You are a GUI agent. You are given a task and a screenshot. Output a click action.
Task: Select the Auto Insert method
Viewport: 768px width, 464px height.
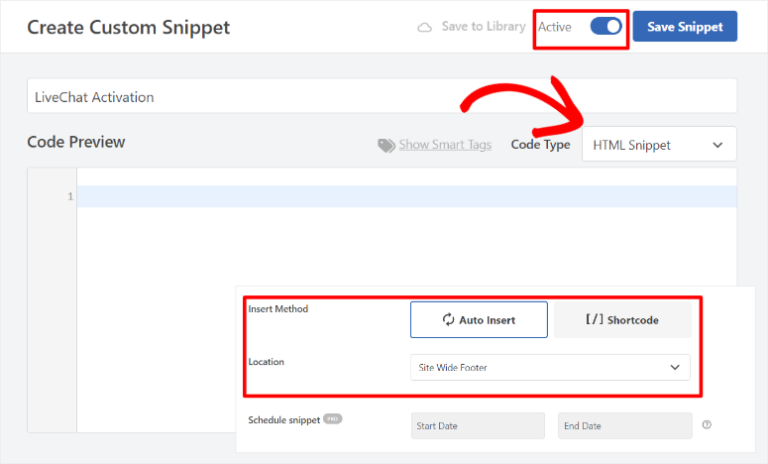point(479,320)
